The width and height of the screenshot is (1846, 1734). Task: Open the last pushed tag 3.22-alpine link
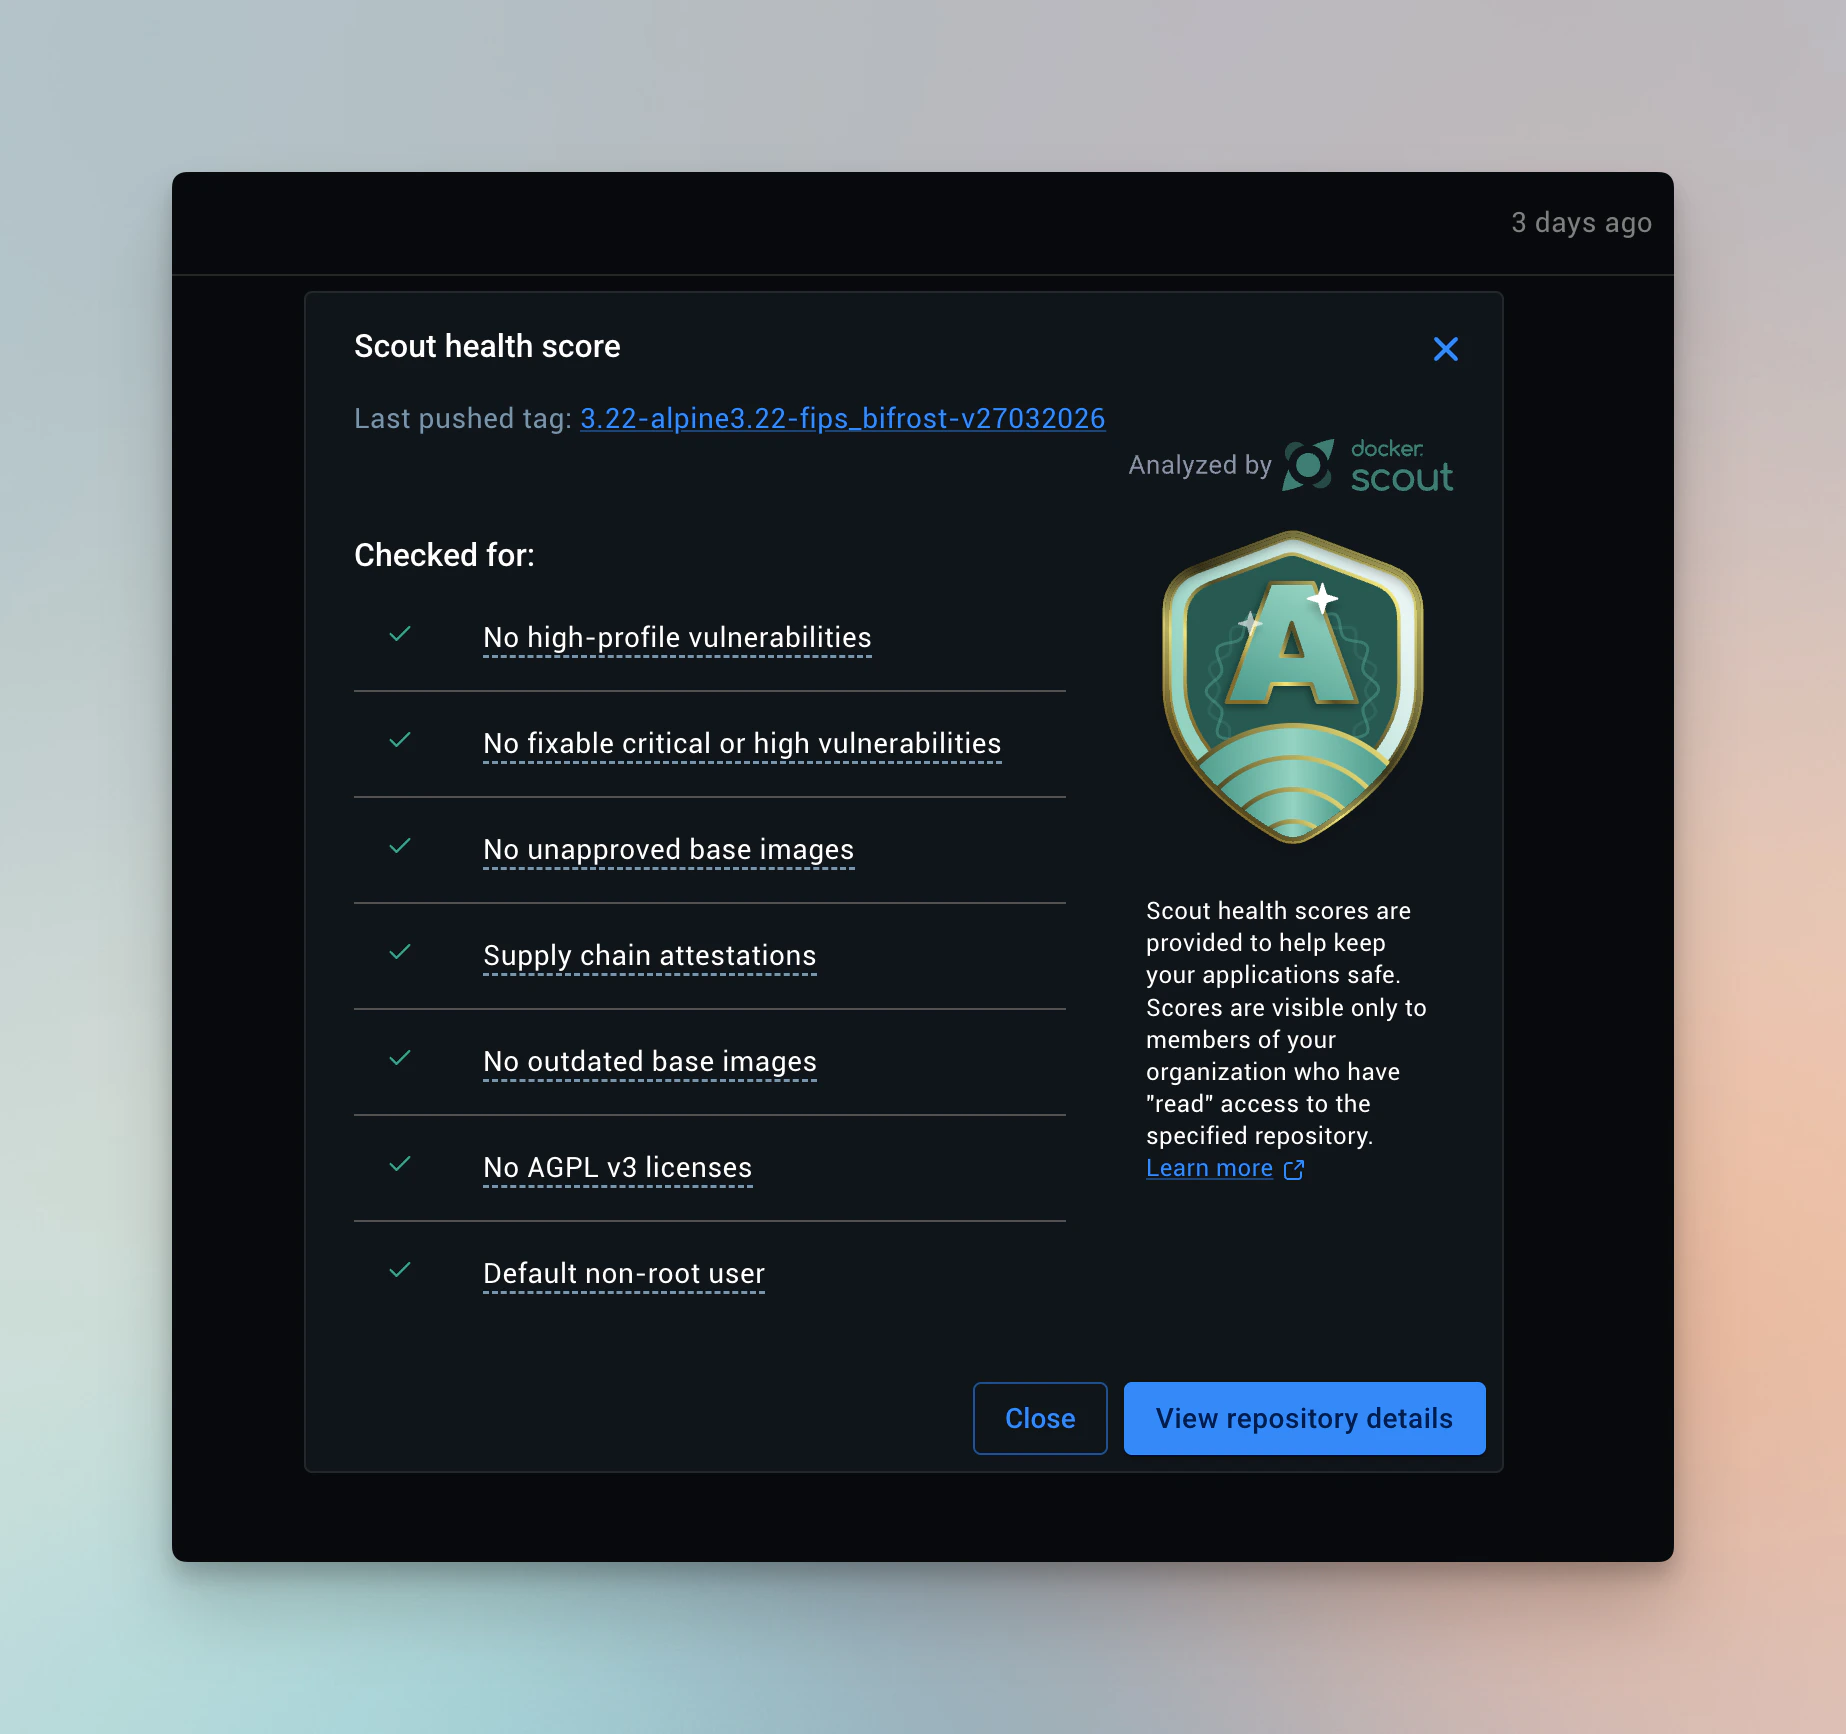coord(842,418)
